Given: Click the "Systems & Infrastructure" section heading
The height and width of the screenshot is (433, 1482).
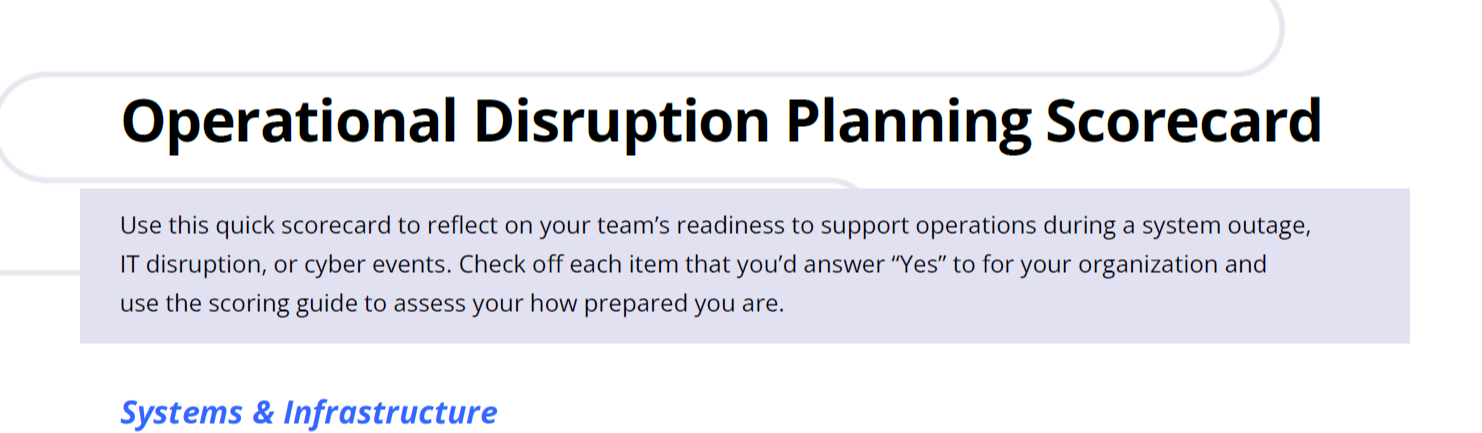Looking at the screenshot, I should 308,412.
